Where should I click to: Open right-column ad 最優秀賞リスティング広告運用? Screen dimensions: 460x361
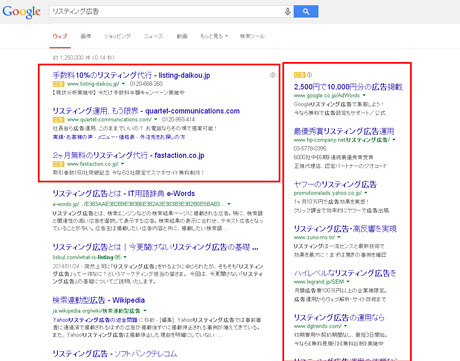[x=344, y=131]
